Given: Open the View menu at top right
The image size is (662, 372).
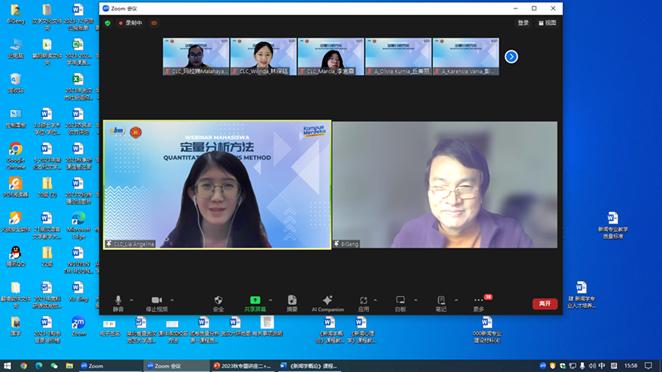Looking at the screenshot, I should (547, 23).
